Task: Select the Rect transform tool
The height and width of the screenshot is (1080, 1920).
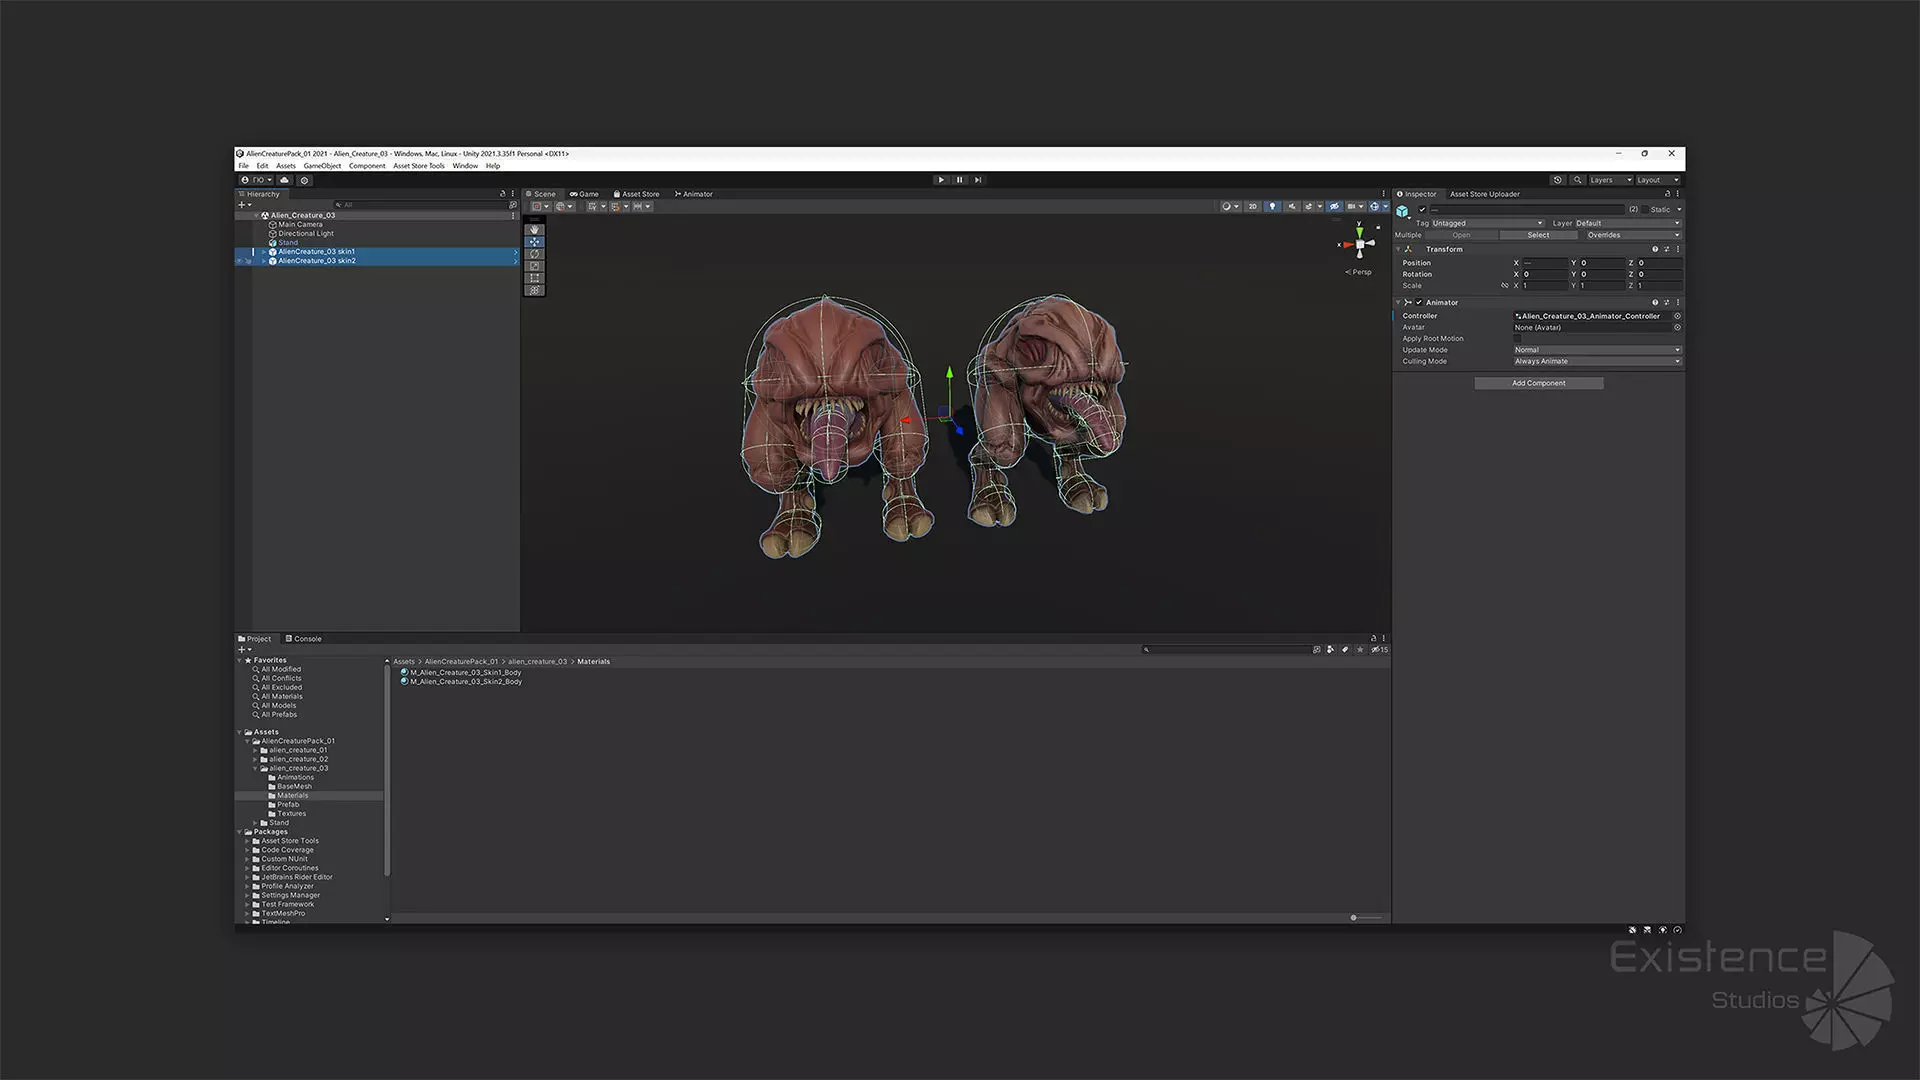Action: 534,278
